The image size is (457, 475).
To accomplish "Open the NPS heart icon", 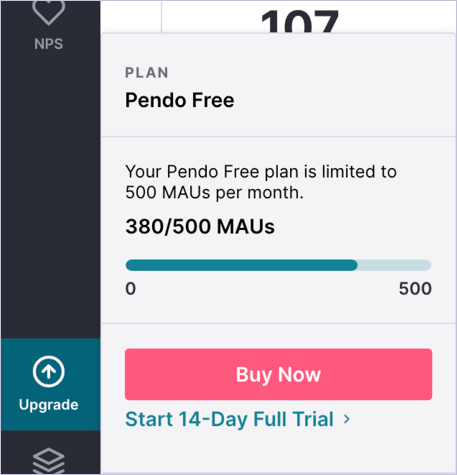I will click(x=49, y=12).
